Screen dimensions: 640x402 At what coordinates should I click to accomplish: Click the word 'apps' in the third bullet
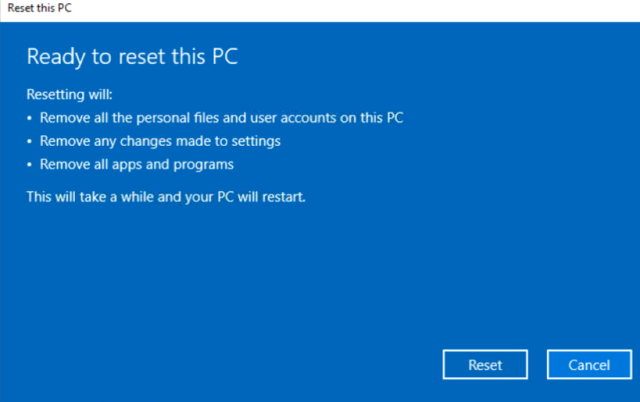tap(130, 165)
